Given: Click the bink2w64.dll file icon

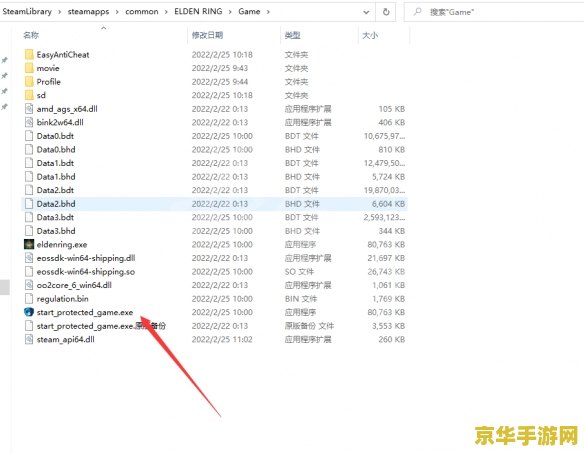Looking at the screenshot, I should [x=29, y=122].
